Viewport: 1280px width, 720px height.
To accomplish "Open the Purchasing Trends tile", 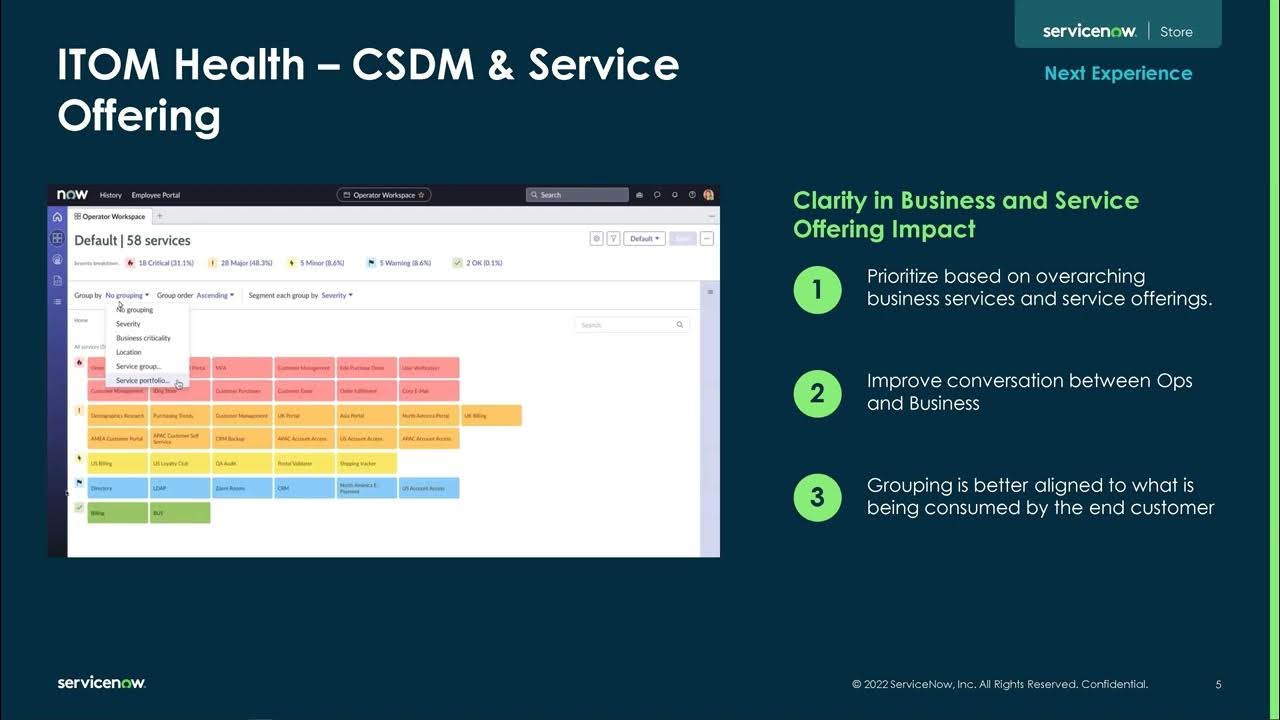I will [180, 415].
